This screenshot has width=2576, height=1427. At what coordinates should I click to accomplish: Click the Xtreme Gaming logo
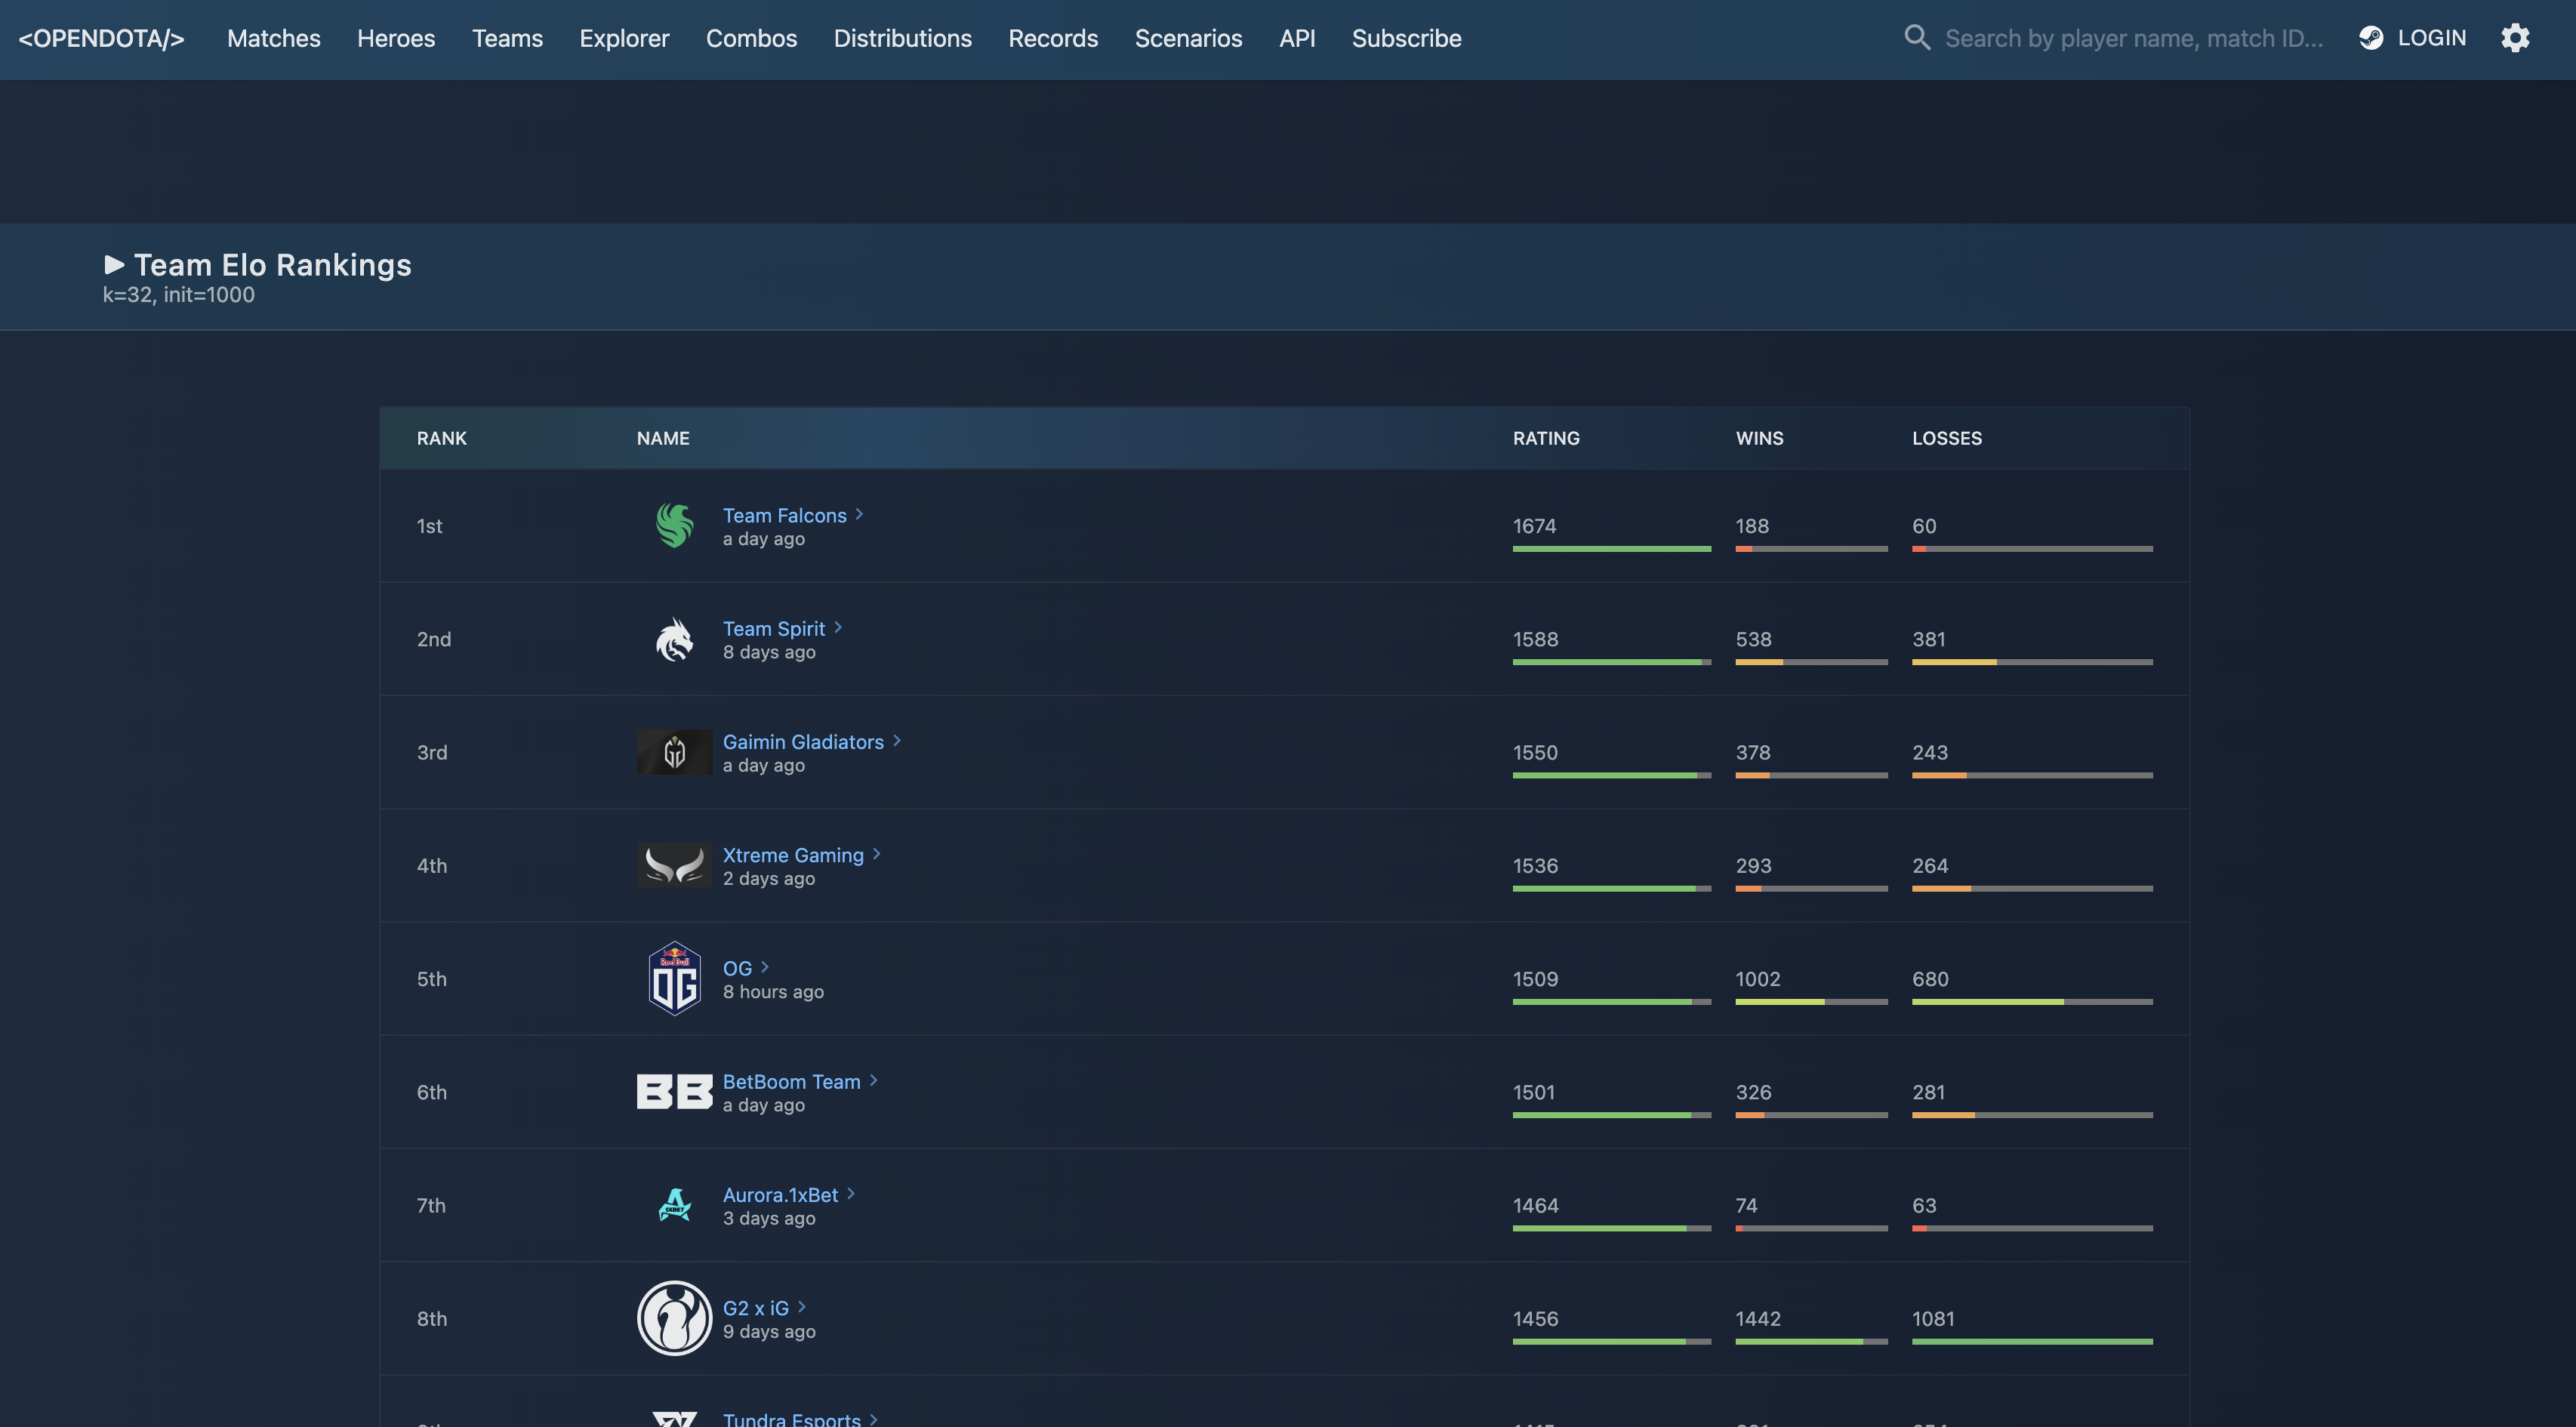[x=675, y=866]
